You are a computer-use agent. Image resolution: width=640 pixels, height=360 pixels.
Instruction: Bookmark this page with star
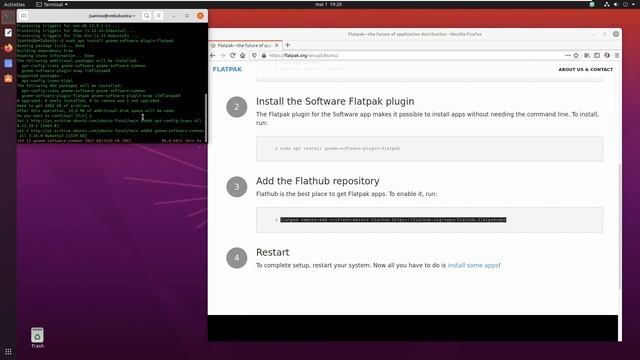pyautogui.click(x=576, y=56)
